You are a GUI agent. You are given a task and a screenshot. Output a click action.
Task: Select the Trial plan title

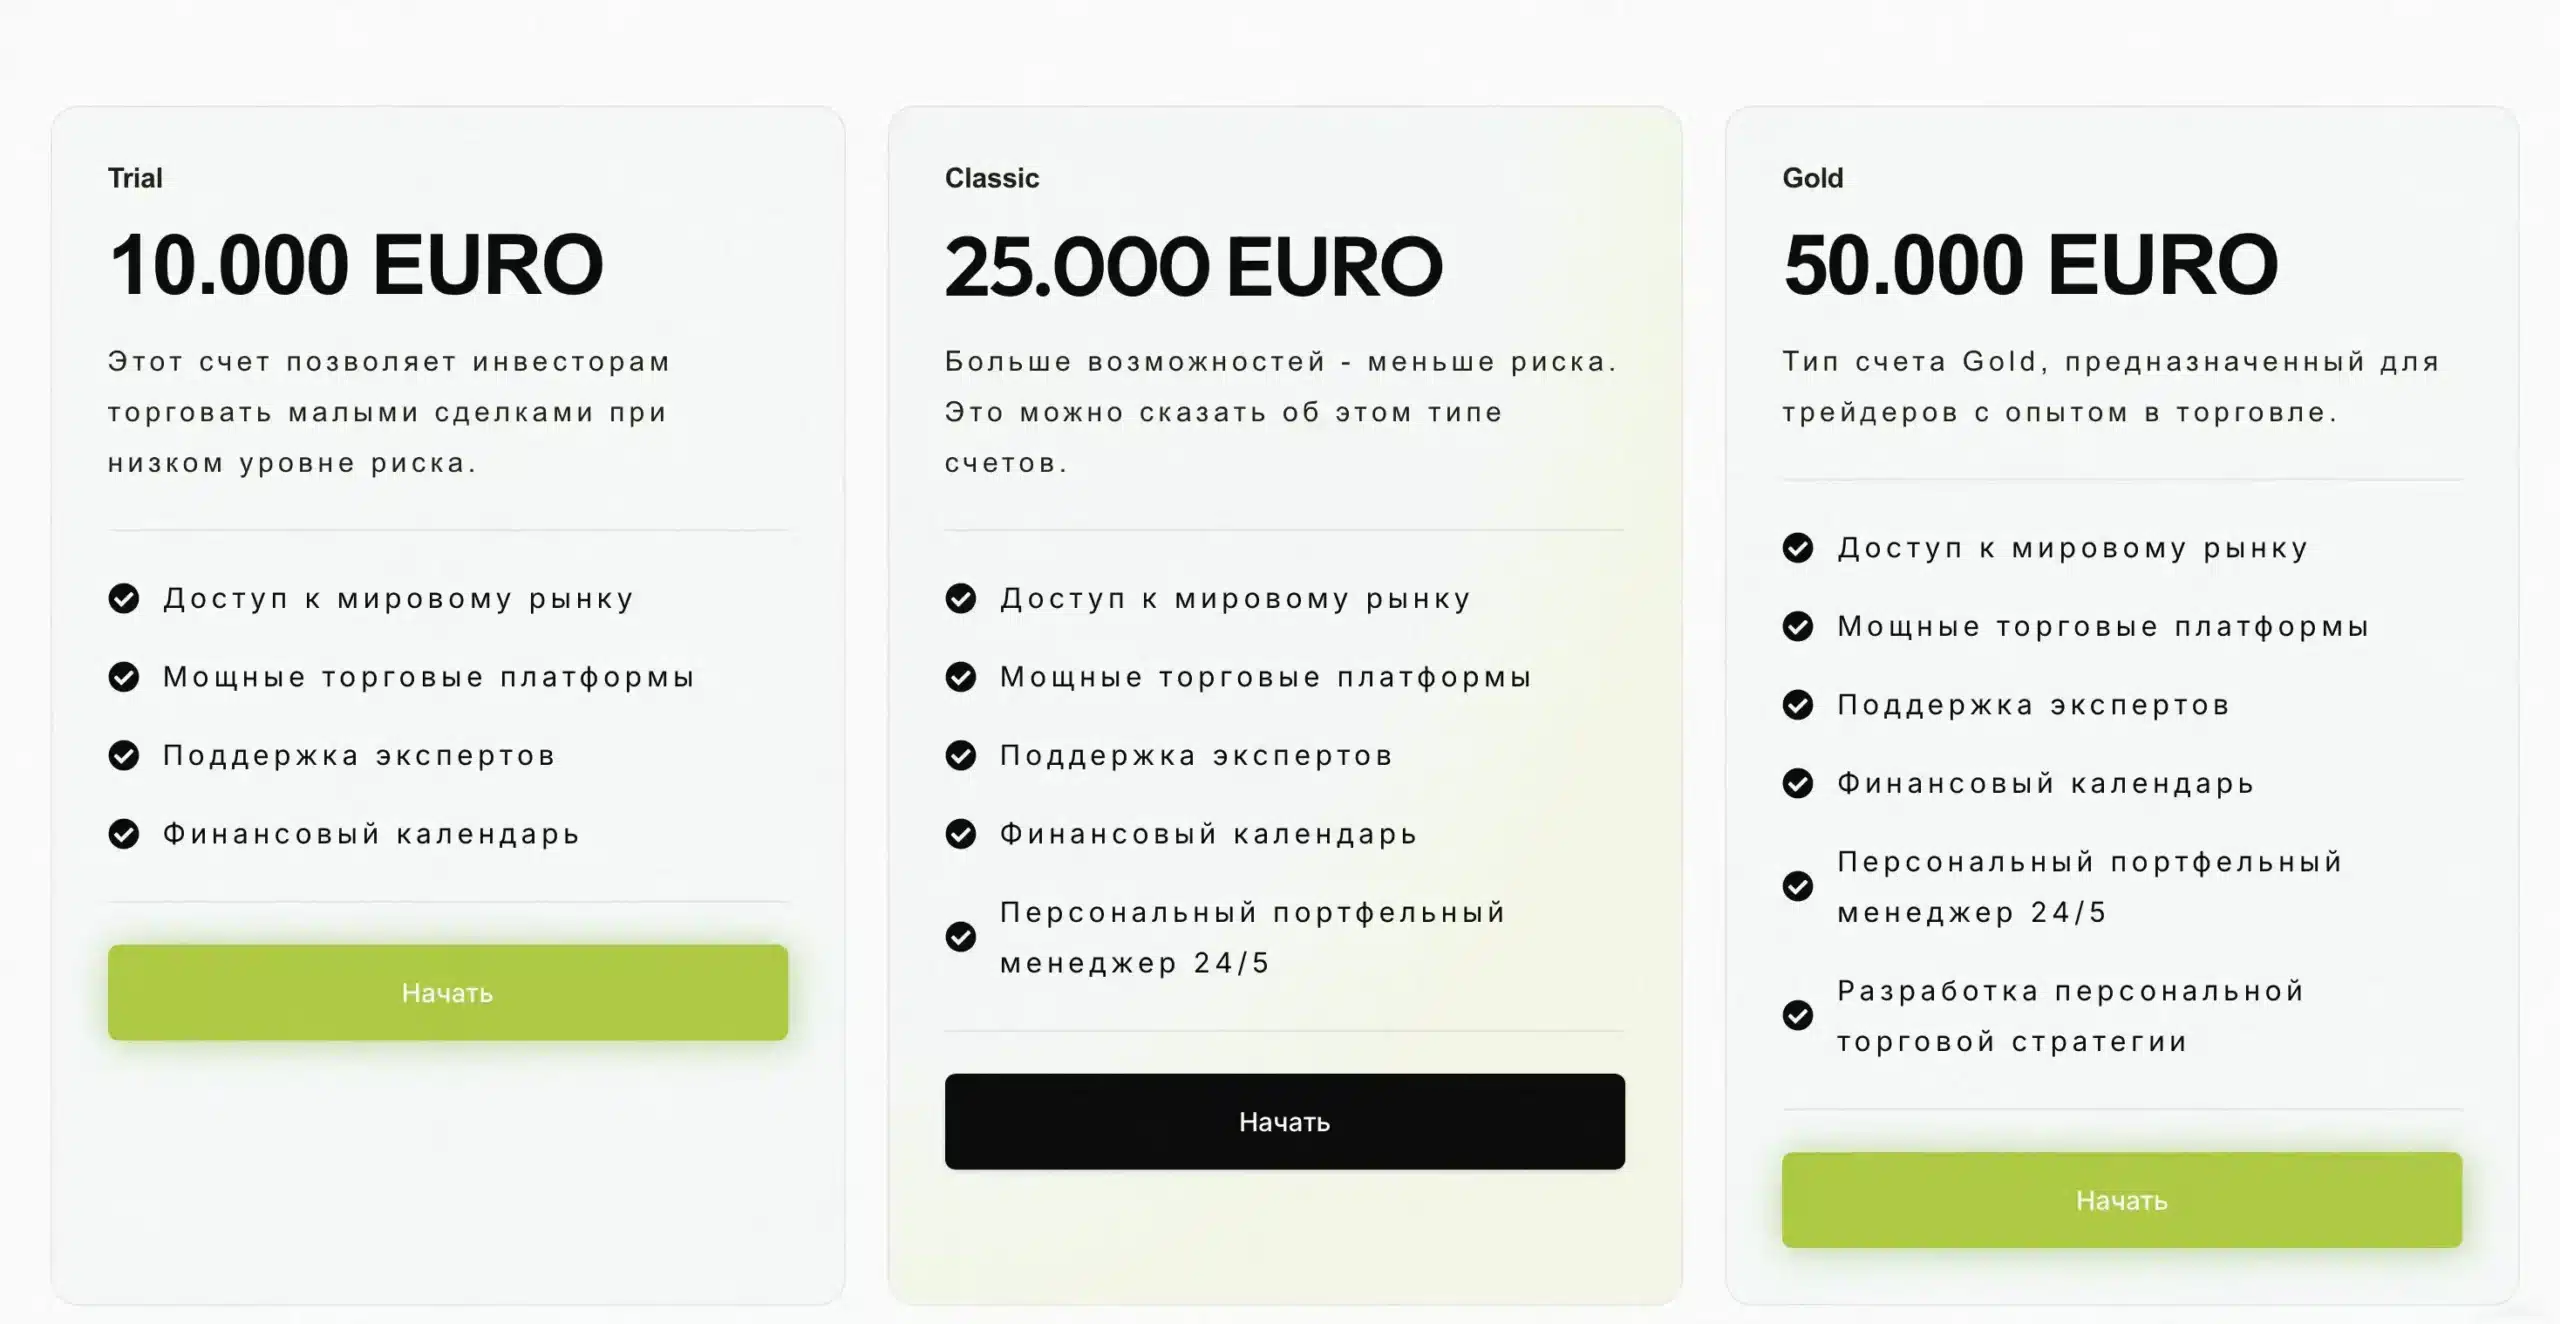point(135,178)
